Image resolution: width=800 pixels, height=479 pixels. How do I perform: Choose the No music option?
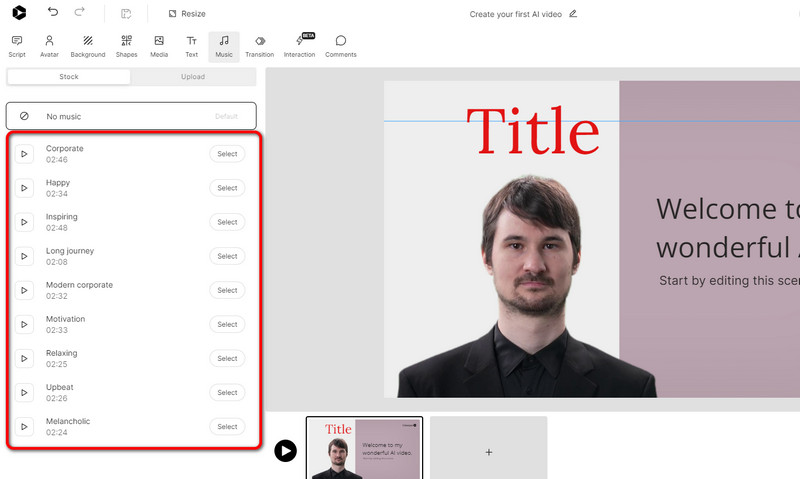131,116
